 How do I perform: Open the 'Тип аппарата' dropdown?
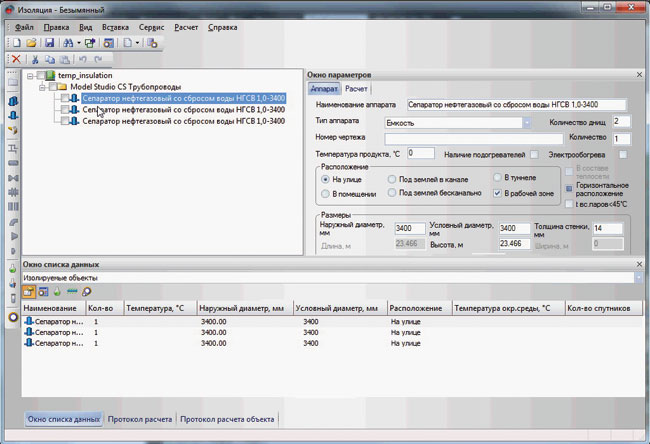tap(526, 122)
